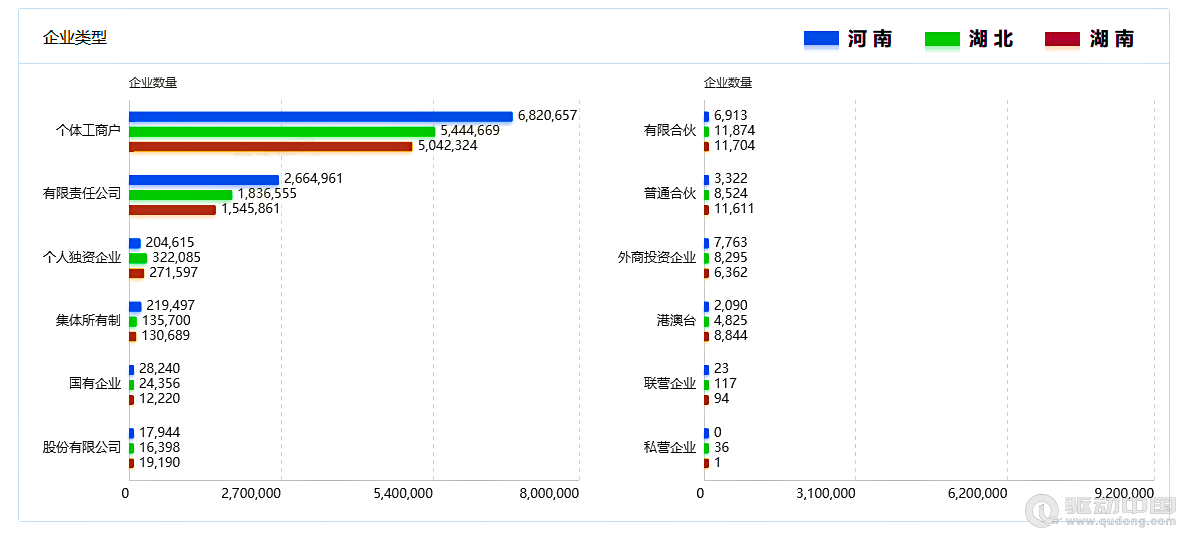The width and height of the screenshot is (1187, 539).
Task: Select the 5,042,324 red bar for 个体工商户
Action: click(270, 146)
